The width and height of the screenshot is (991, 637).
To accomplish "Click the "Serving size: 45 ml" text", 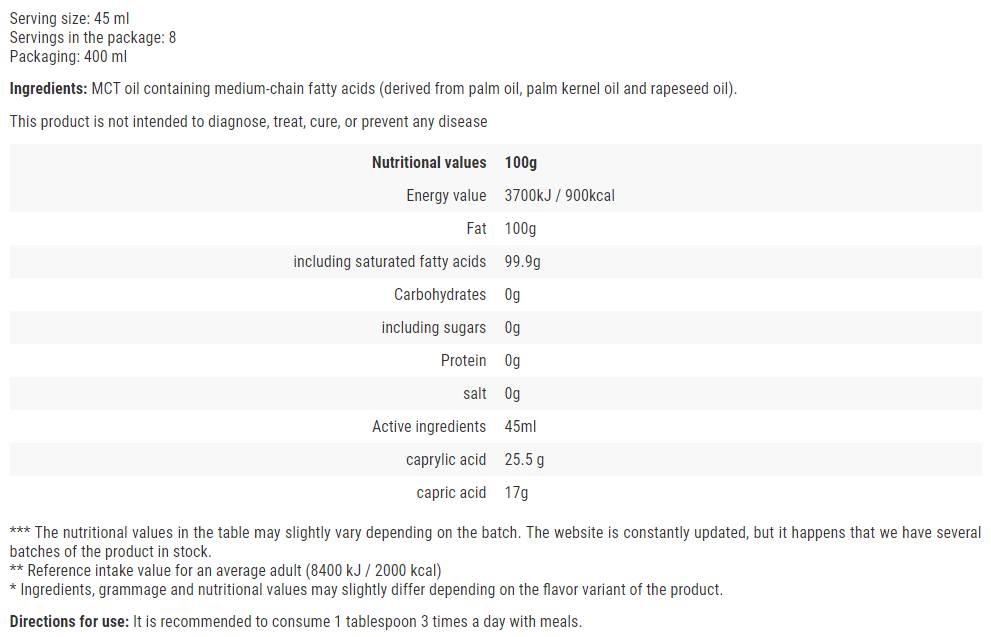I will [x=69, y=19].
